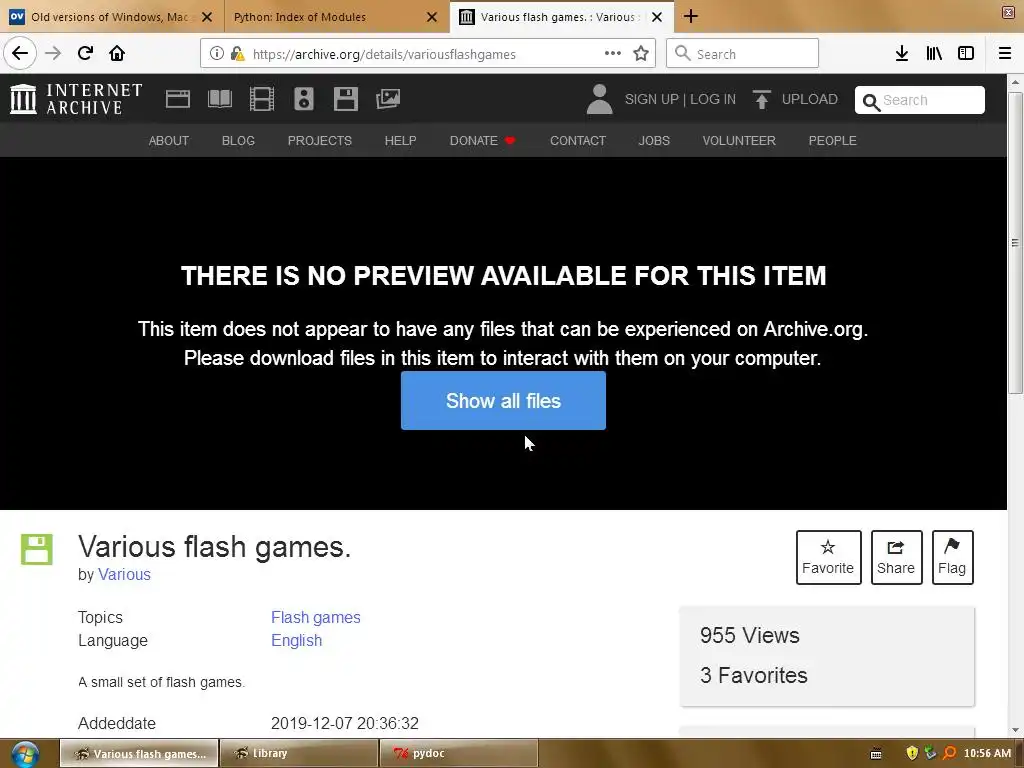The image size is (1024, 768).
Task: Click the UPLOAD link
Action: 810,99
